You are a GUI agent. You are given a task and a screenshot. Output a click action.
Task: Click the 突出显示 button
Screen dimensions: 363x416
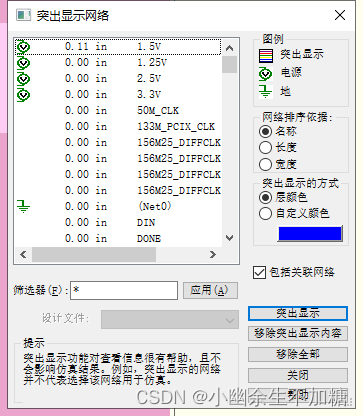pos(298,313)
